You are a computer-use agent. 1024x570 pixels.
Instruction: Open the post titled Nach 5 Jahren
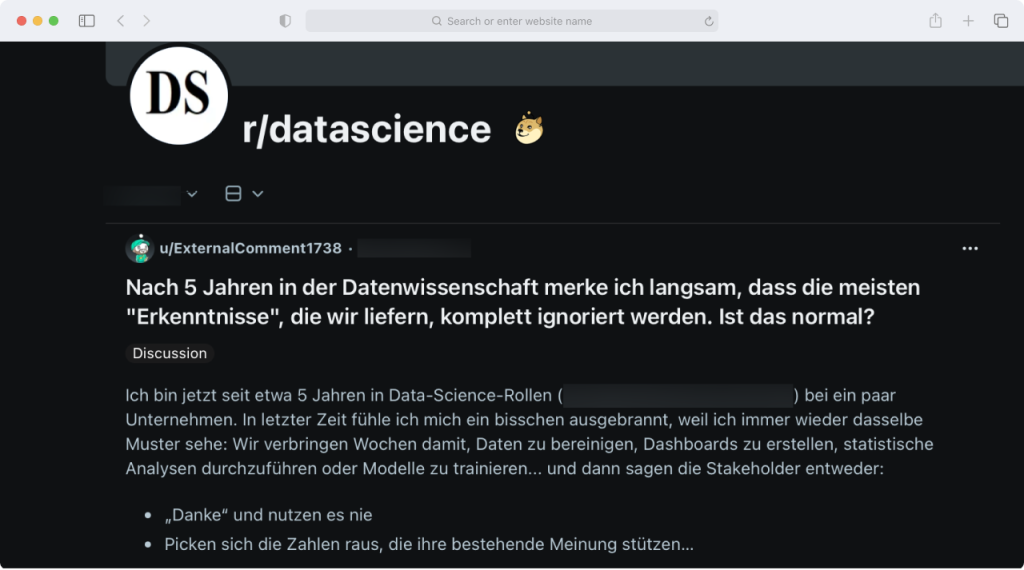point(522,302)
